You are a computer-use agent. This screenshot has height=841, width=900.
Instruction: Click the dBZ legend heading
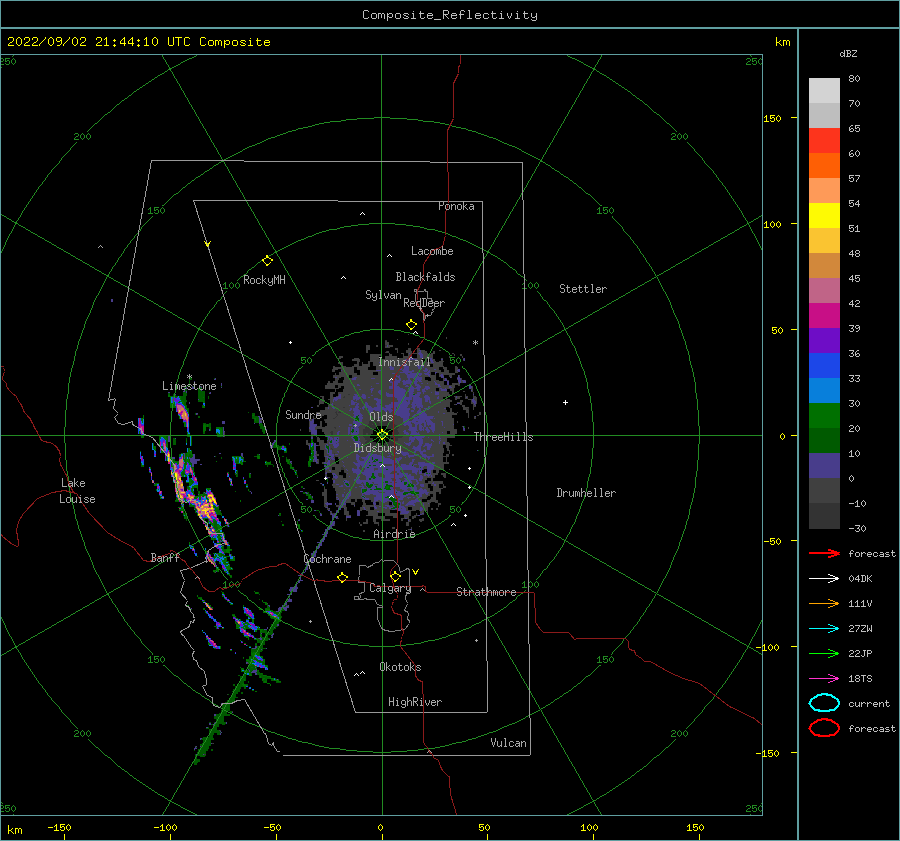pyautogui.click(x=848, y=53)
